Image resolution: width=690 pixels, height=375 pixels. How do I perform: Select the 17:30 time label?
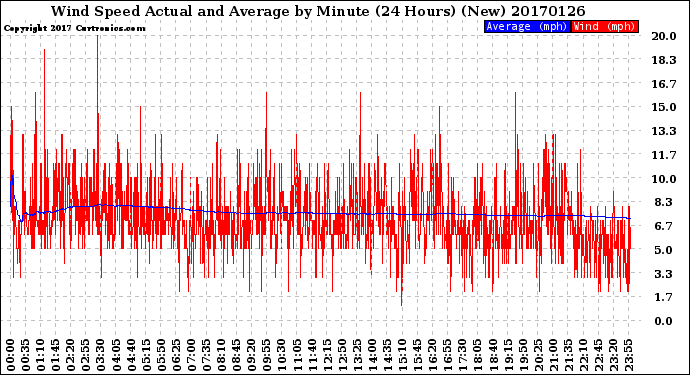click(462, 355)
